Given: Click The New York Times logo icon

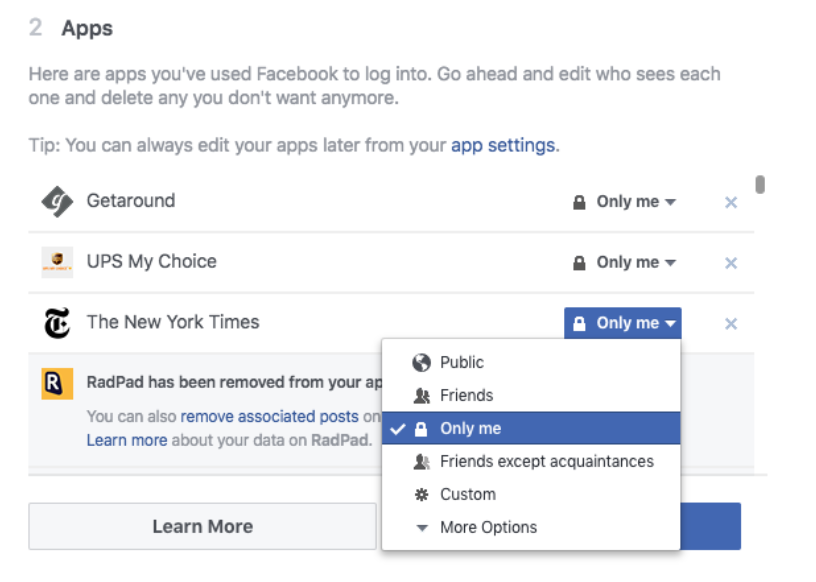Looking at the screenshot, I should (x=57, y=323).
